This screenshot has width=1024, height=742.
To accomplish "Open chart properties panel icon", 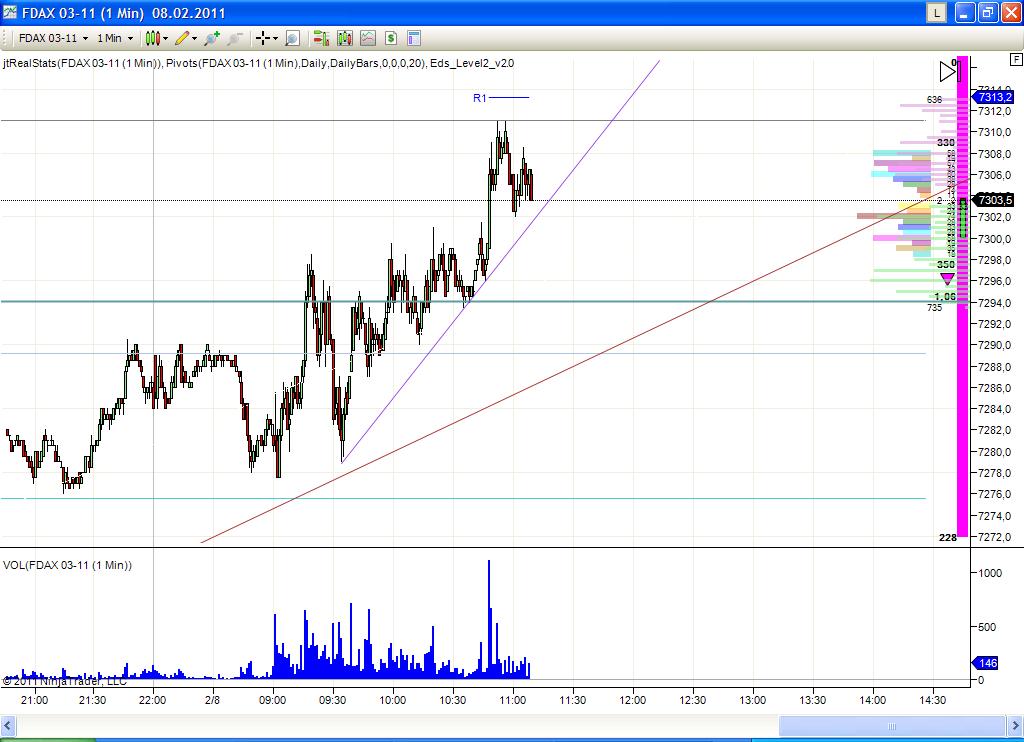I will 413,38.
